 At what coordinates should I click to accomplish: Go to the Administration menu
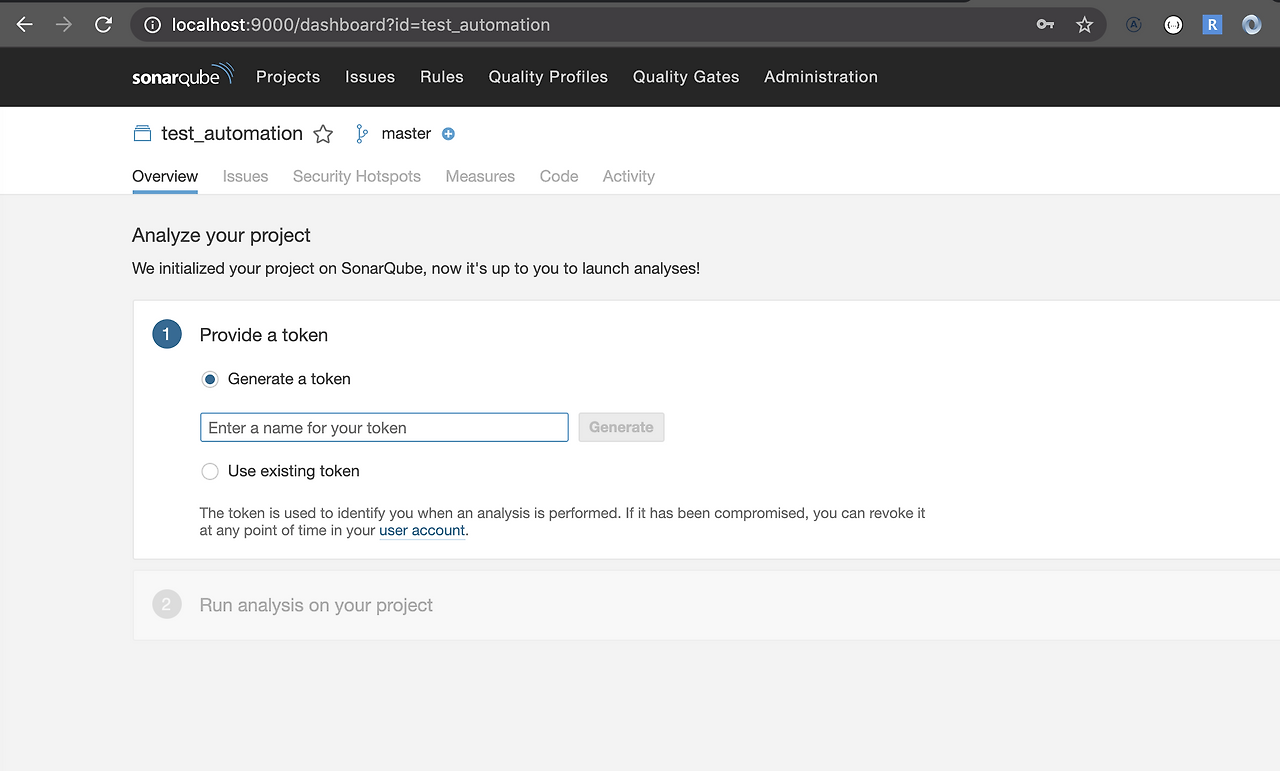pyautogui.click(x=820, y=77)
